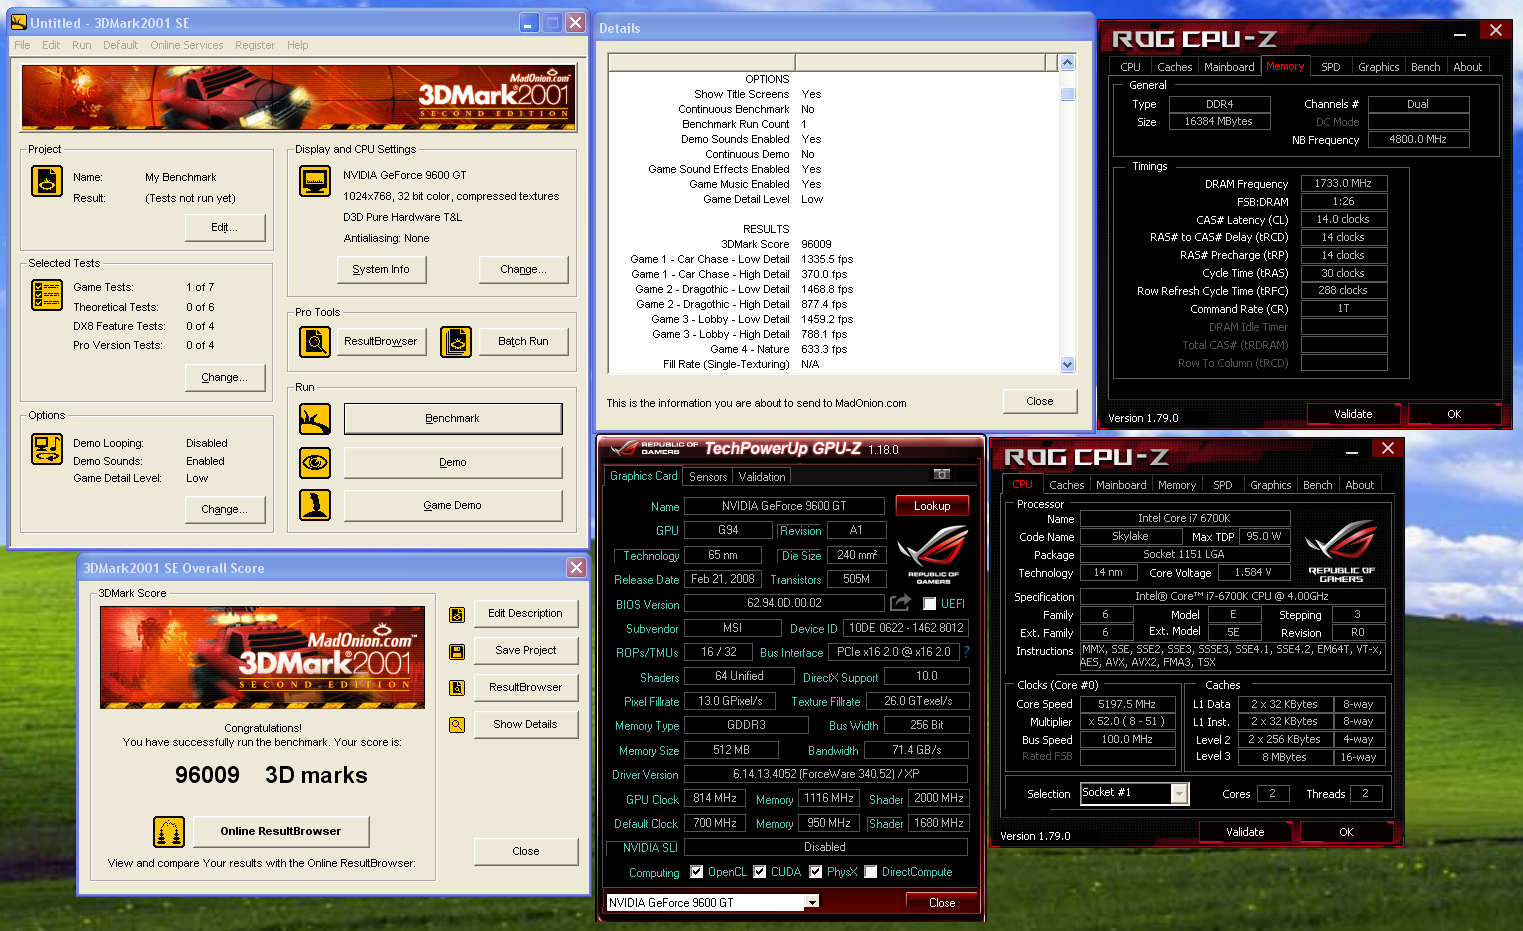
Task: Click the Core Speed value 5197.5 MHz
Action: click(x=1127, y=704)
